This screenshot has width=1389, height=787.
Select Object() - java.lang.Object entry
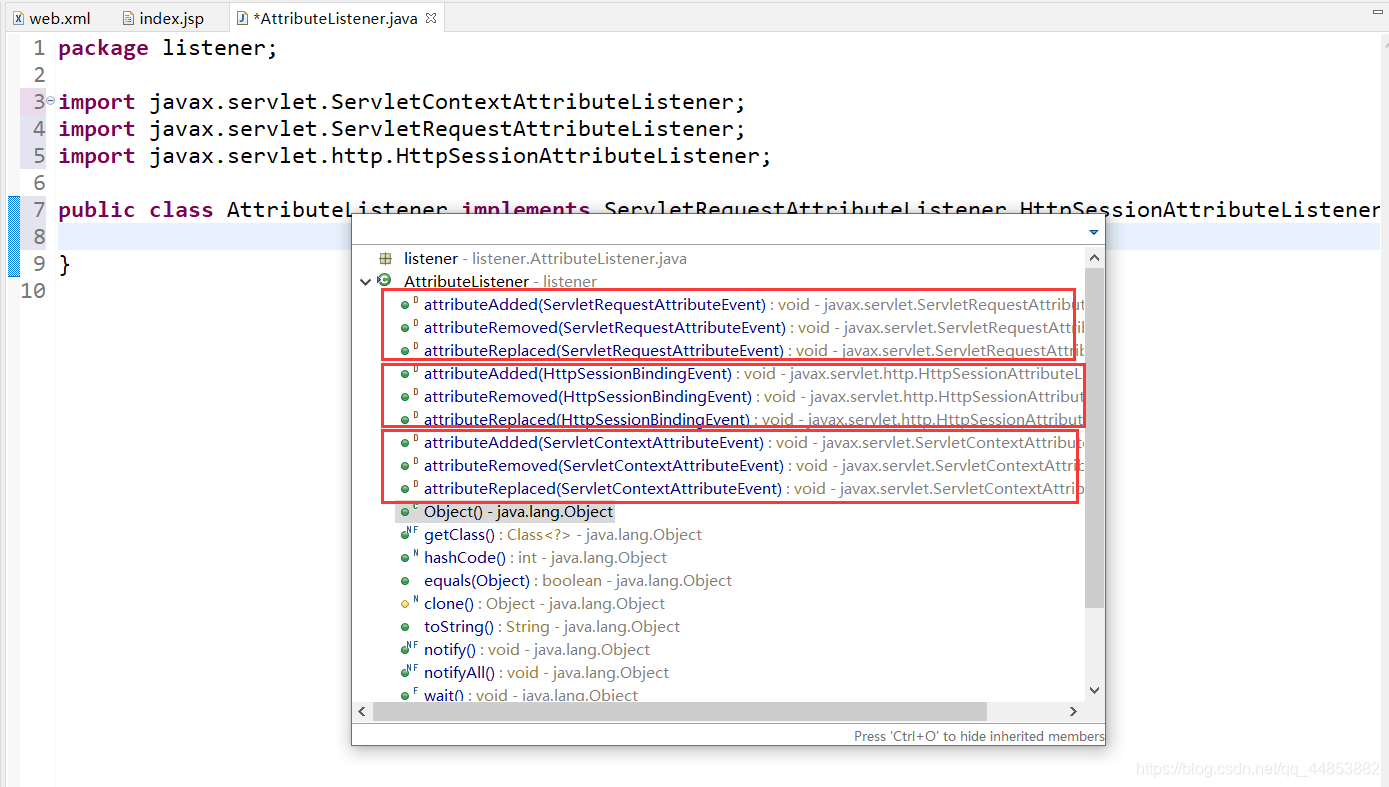coord(518,511)
